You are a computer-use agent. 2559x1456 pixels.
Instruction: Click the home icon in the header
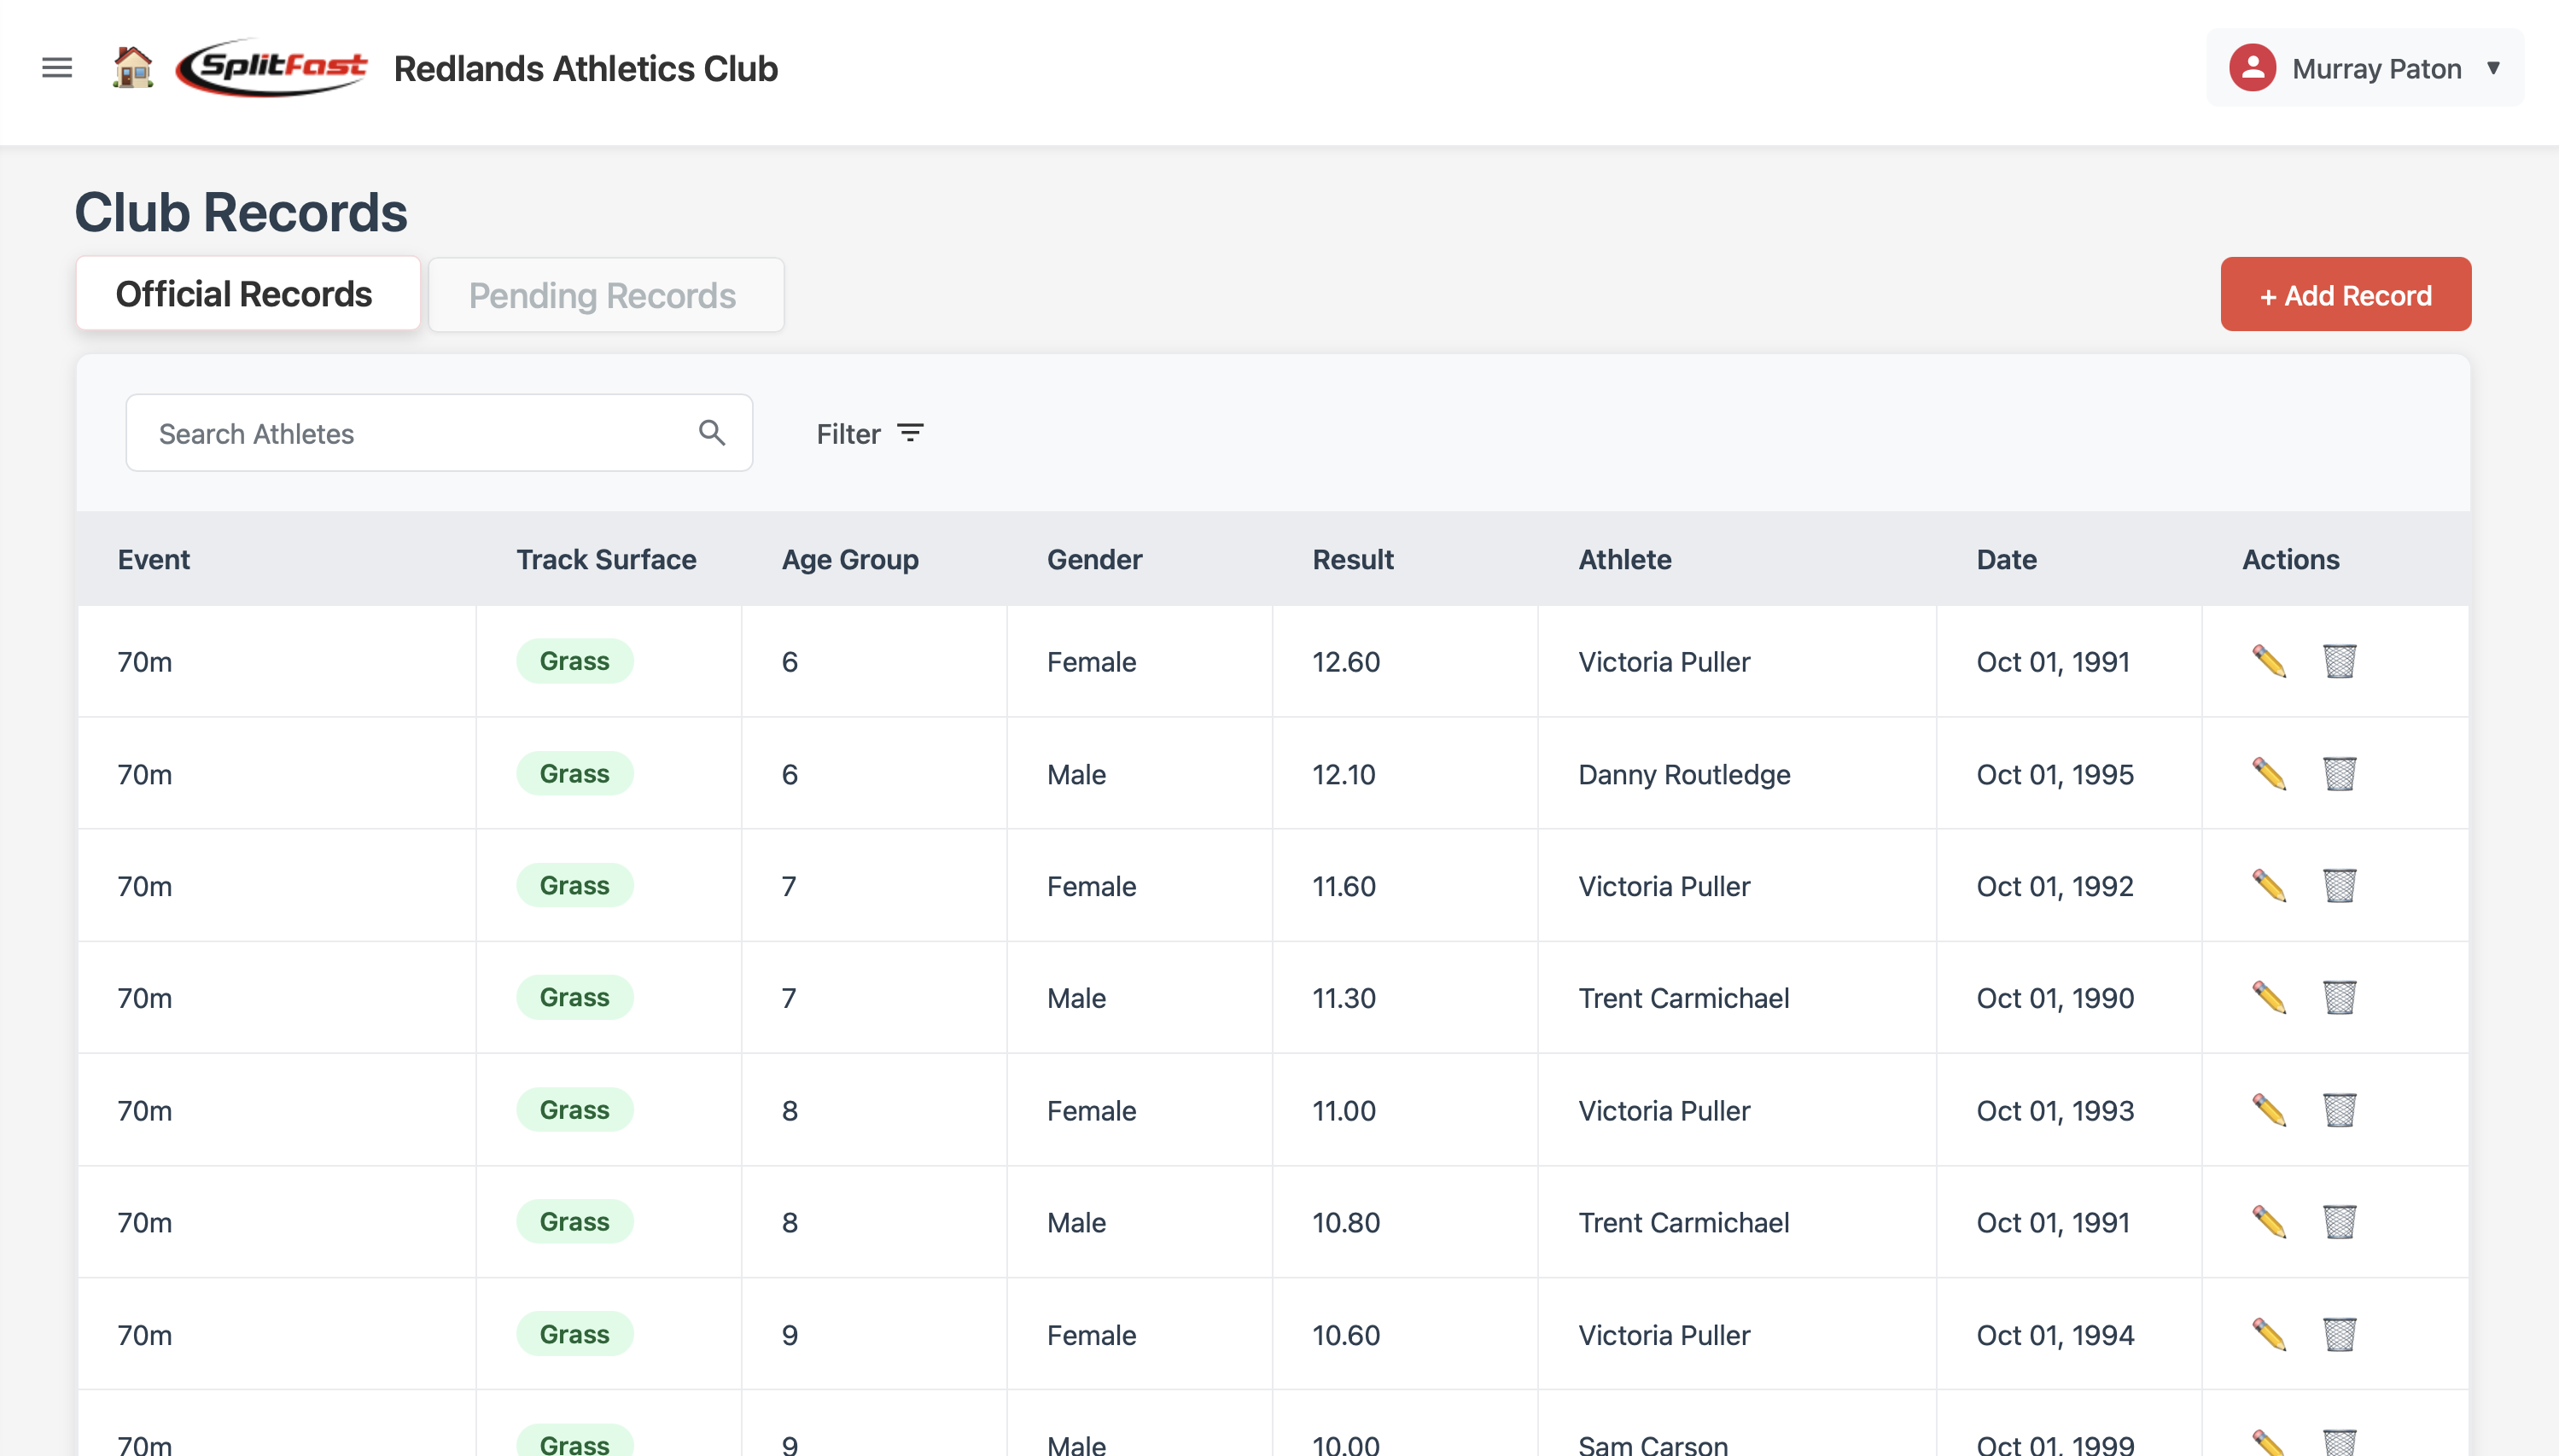coord(133,67)
